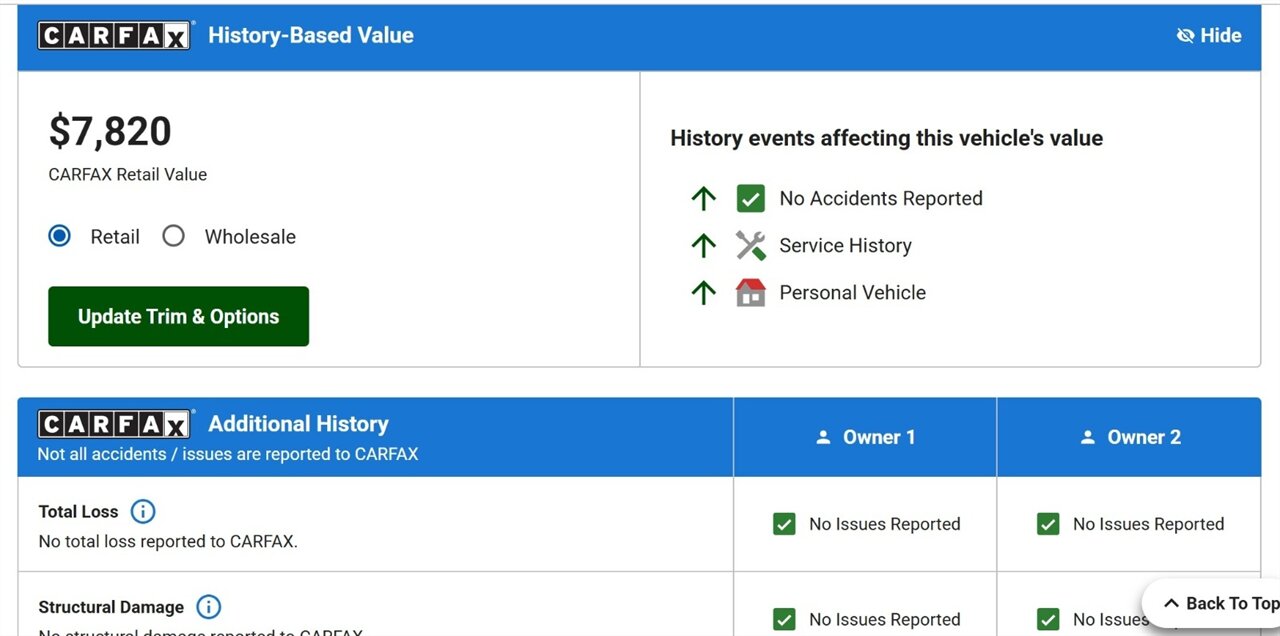1280x636 pixels.
Task: Click the $7,820 CARFAX Retail Value
Action: pos(110,131)
